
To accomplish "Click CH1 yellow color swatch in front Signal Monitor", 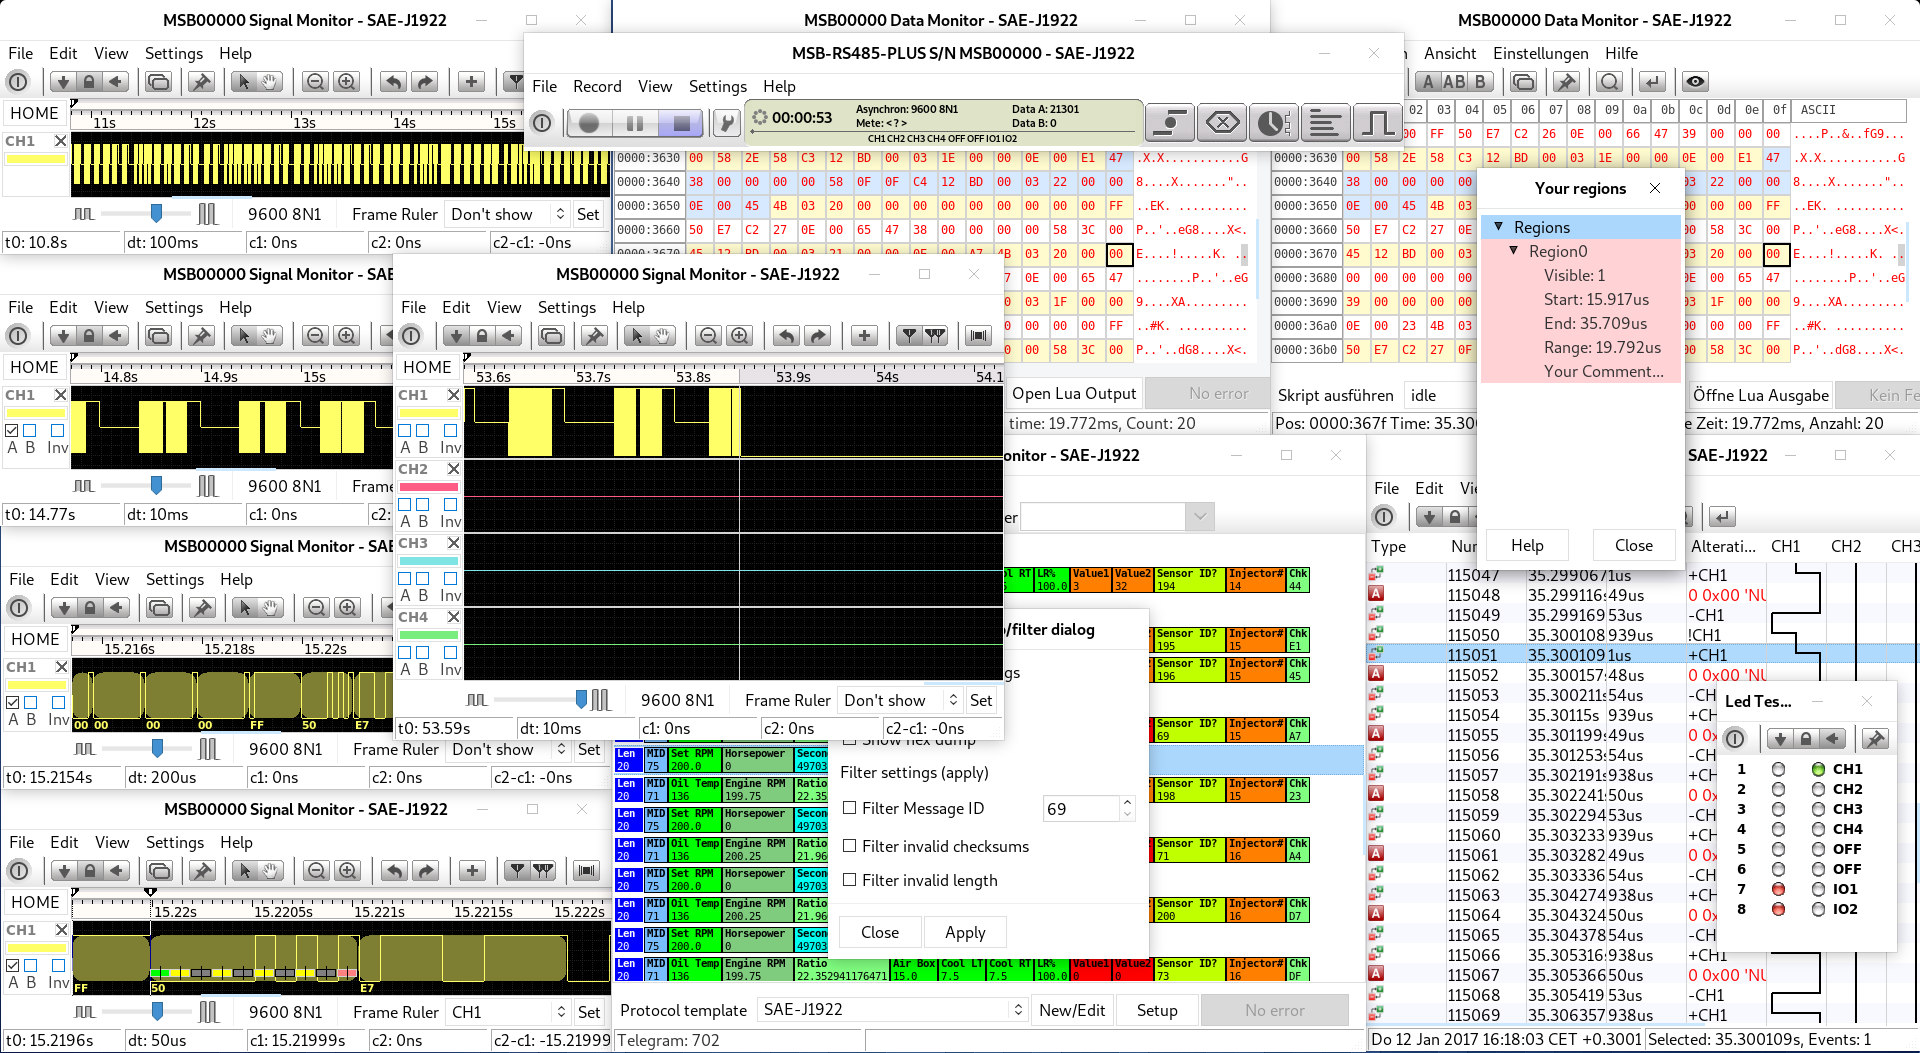I will click(x=429, y=413).
